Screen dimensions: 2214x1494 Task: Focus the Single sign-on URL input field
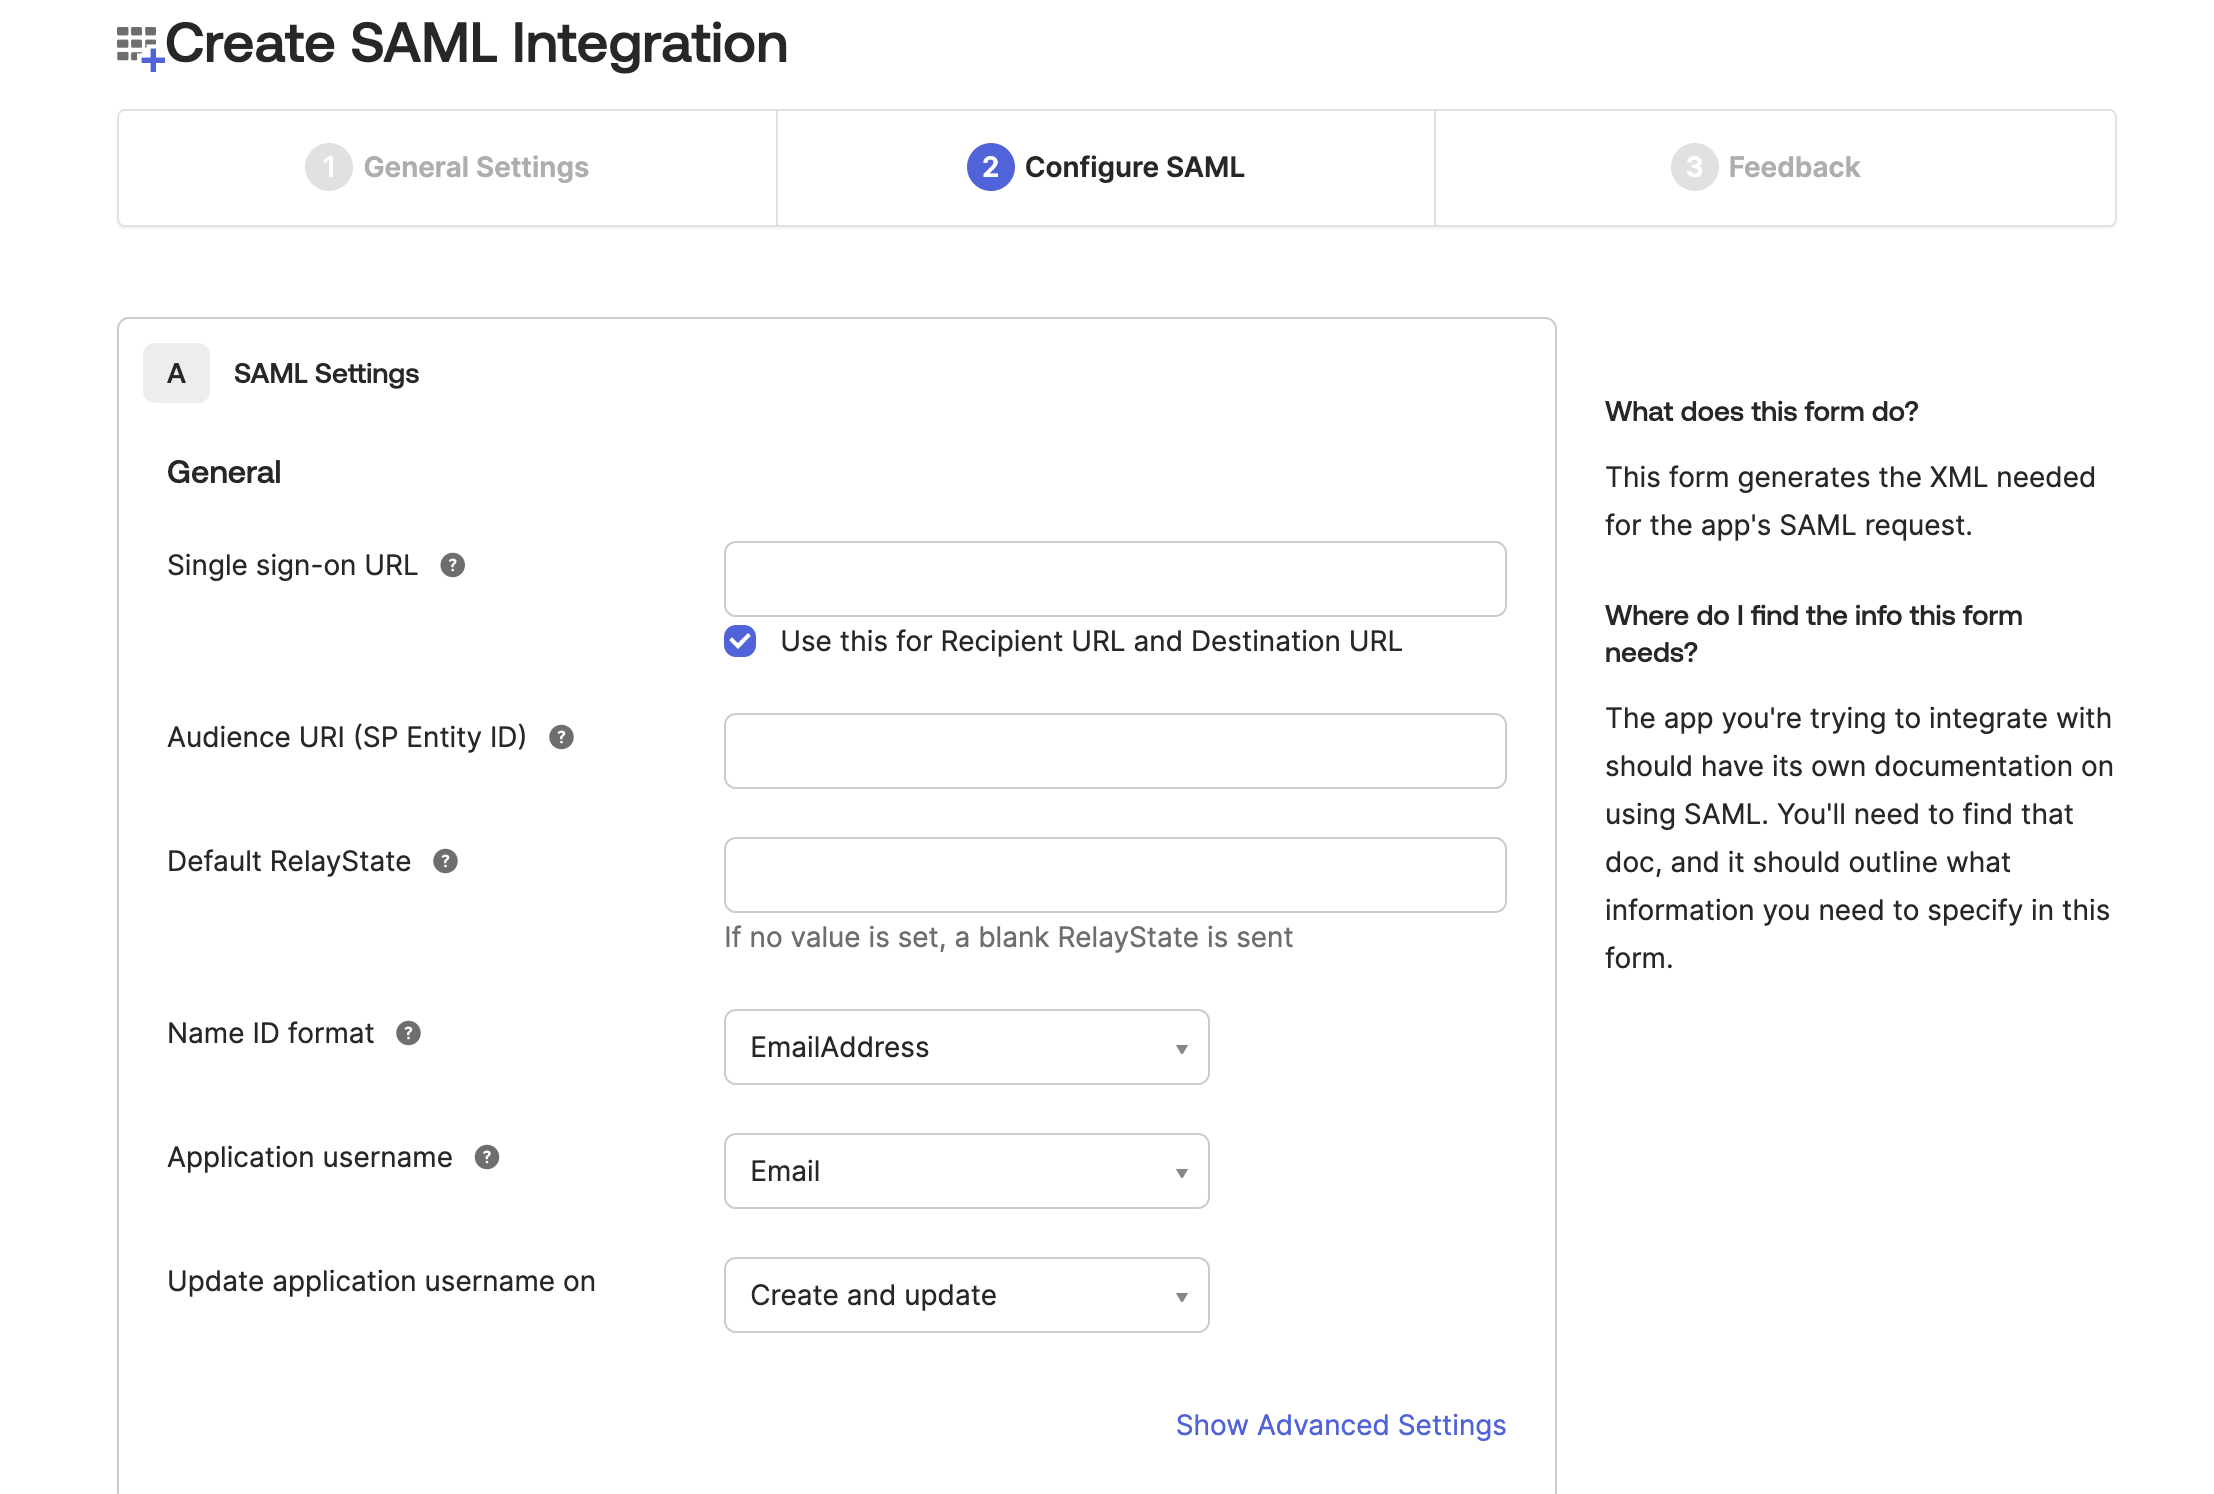pyautogui.click(x=1114, y=580)
